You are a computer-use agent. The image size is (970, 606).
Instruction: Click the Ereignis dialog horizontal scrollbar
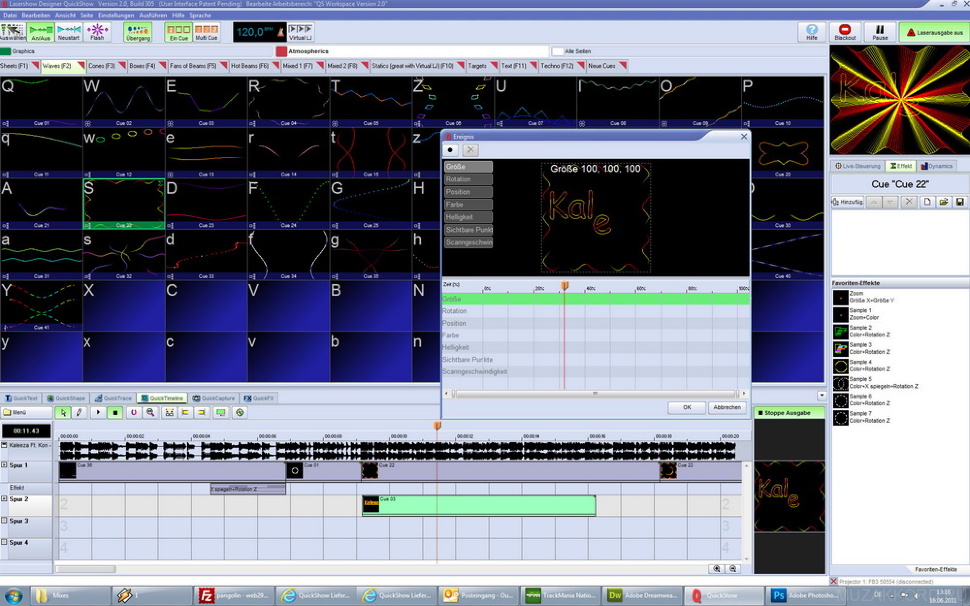tap(594, 394)
